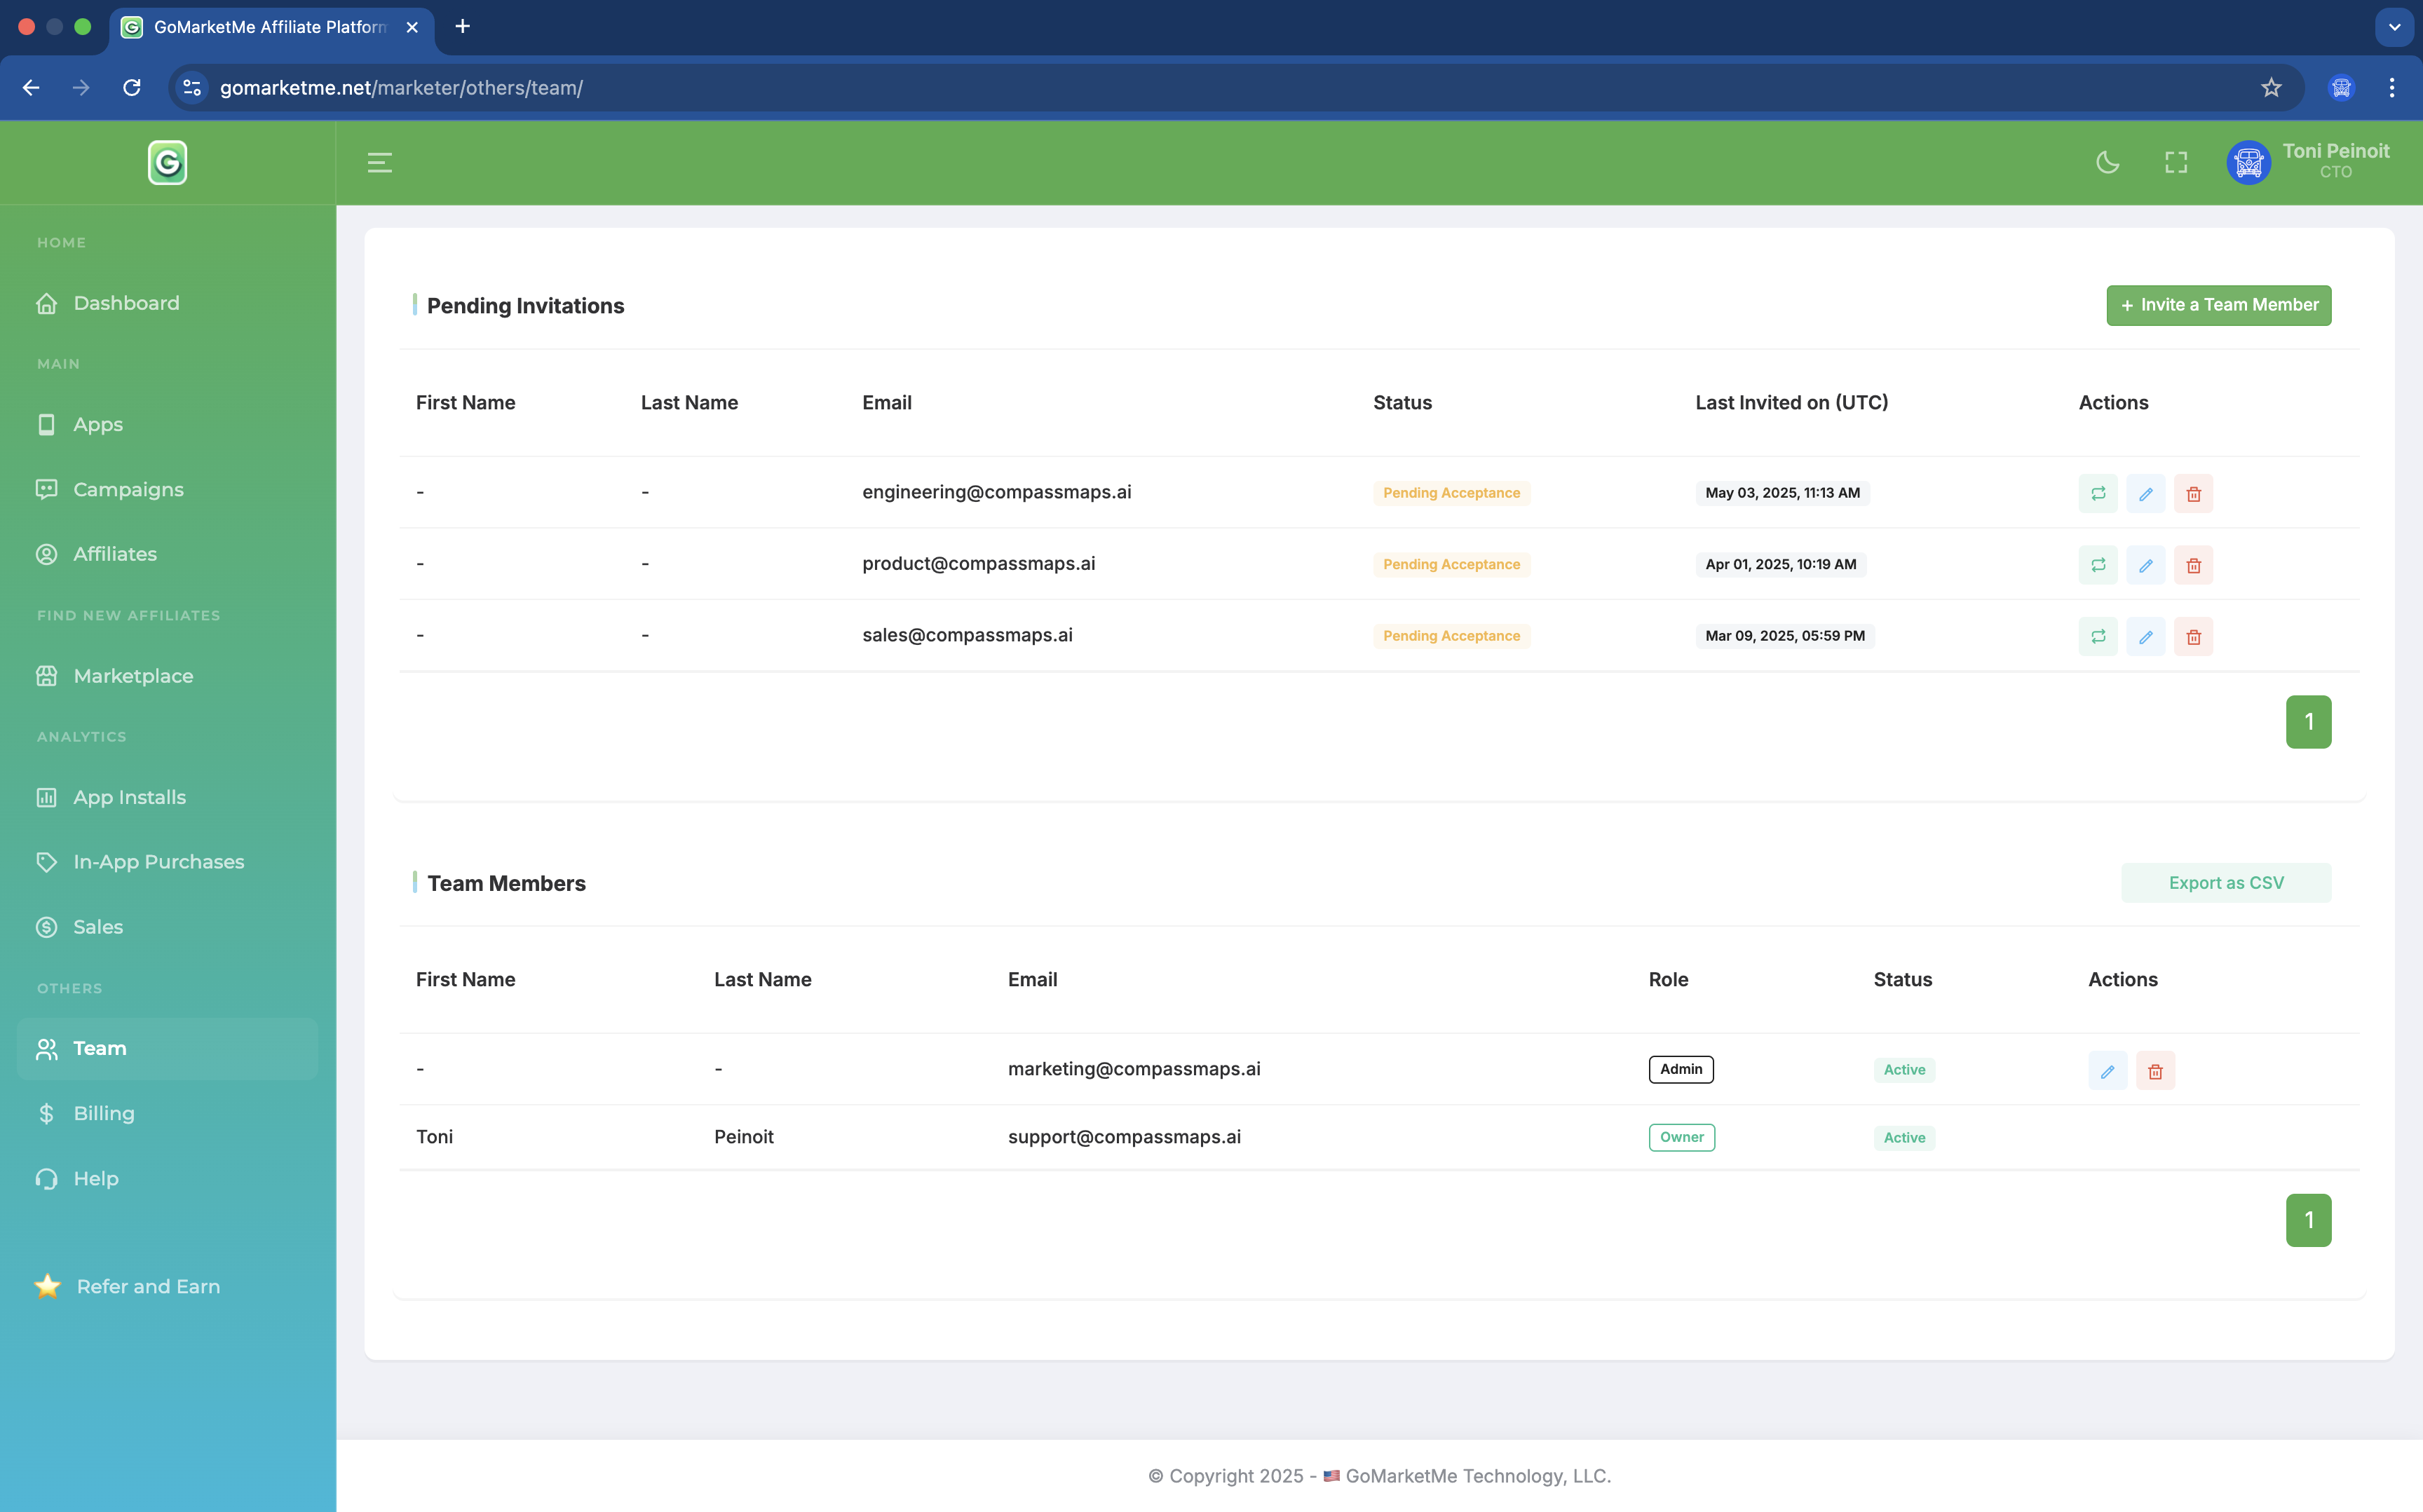Click the browser back arrow
This screenshot has height=1512, width=2423.
(x=31, y=88)
